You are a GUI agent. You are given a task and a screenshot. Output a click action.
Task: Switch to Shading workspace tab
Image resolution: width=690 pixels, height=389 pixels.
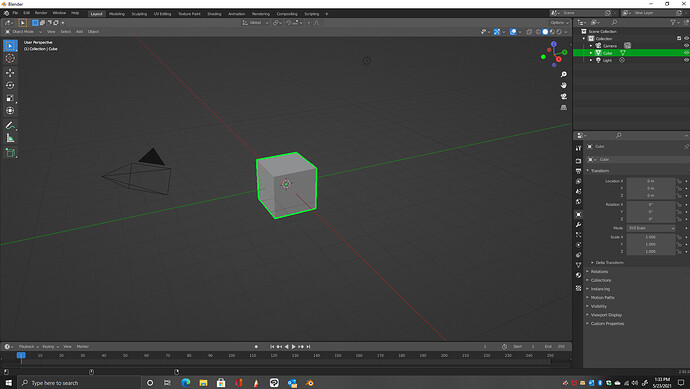214,14
